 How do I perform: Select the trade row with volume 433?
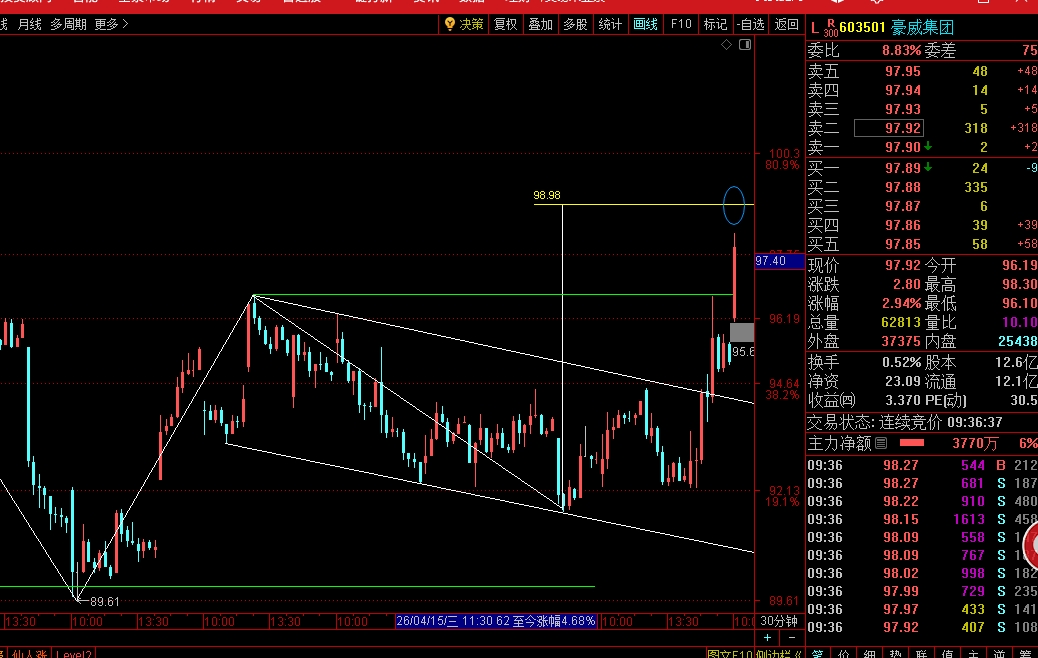pyautogui.click(x=922, y=609)
